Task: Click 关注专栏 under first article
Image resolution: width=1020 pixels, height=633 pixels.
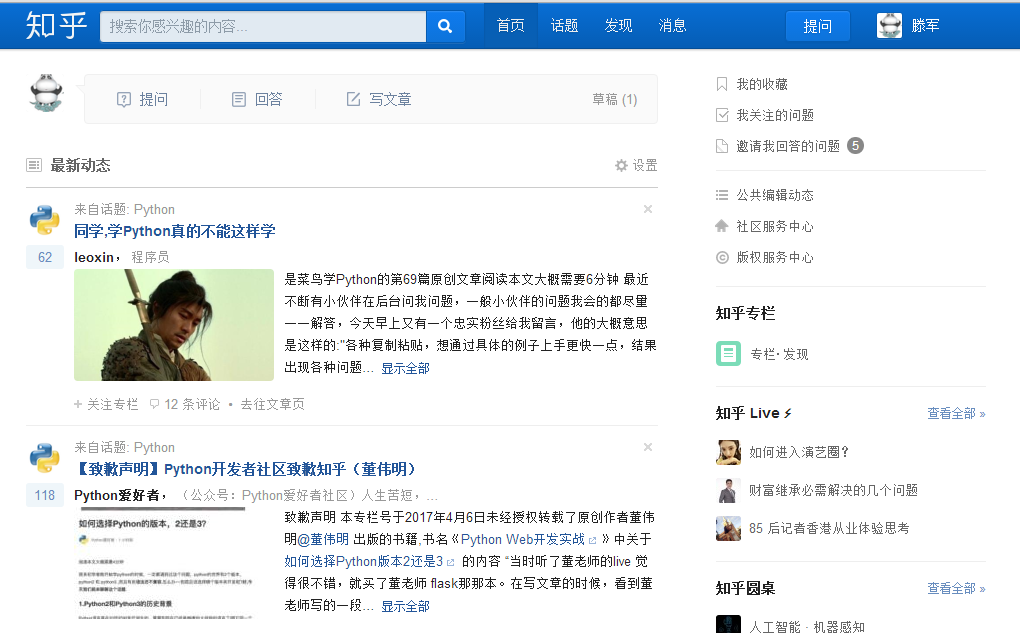Action: [106, 404]
